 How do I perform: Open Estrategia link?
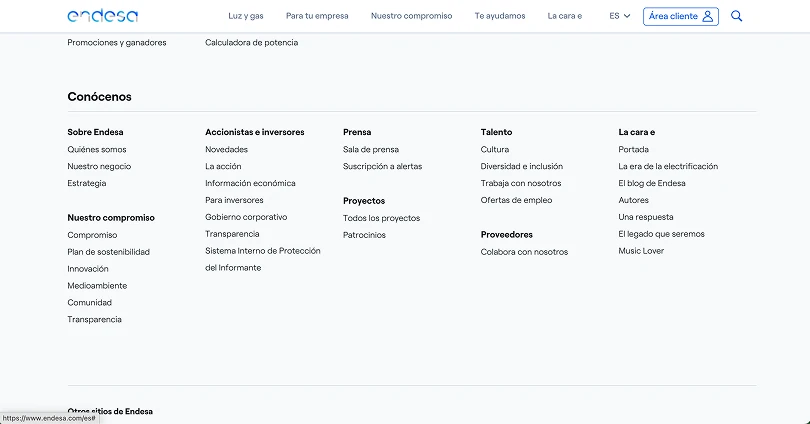(x=87, y=183)
